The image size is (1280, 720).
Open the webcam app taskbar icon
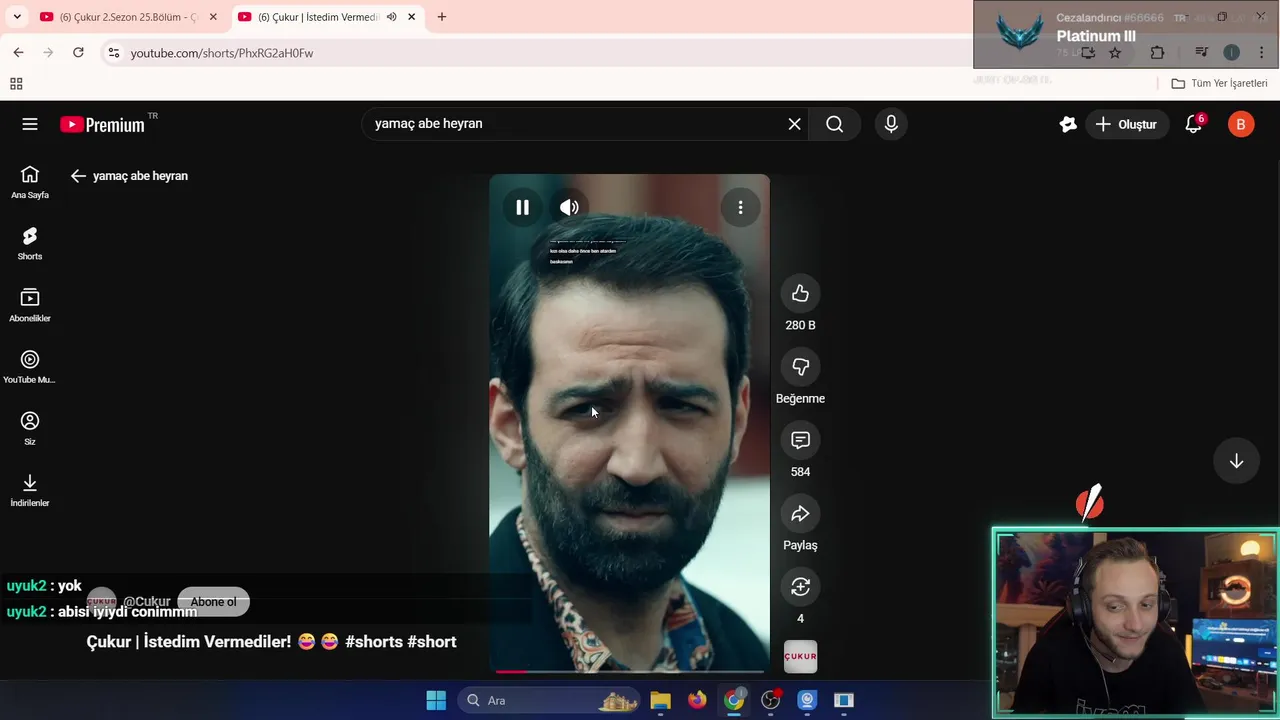coord(808,700)
